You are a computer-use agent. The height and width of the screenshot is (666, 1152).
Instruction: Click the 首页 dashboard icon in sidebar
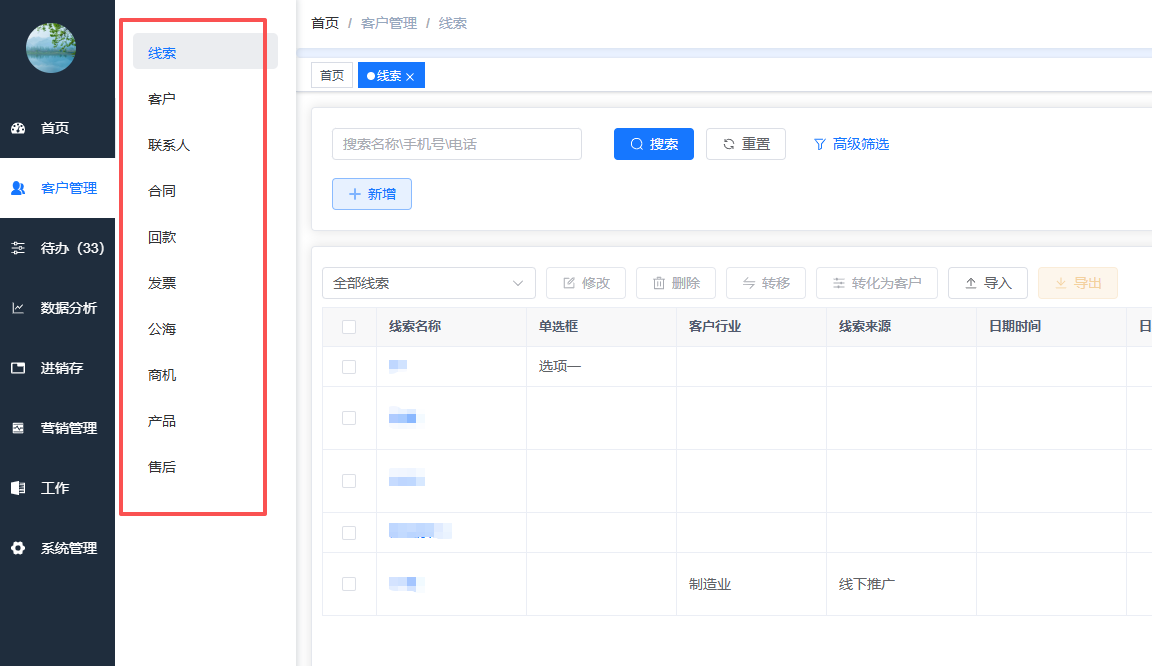18,128
